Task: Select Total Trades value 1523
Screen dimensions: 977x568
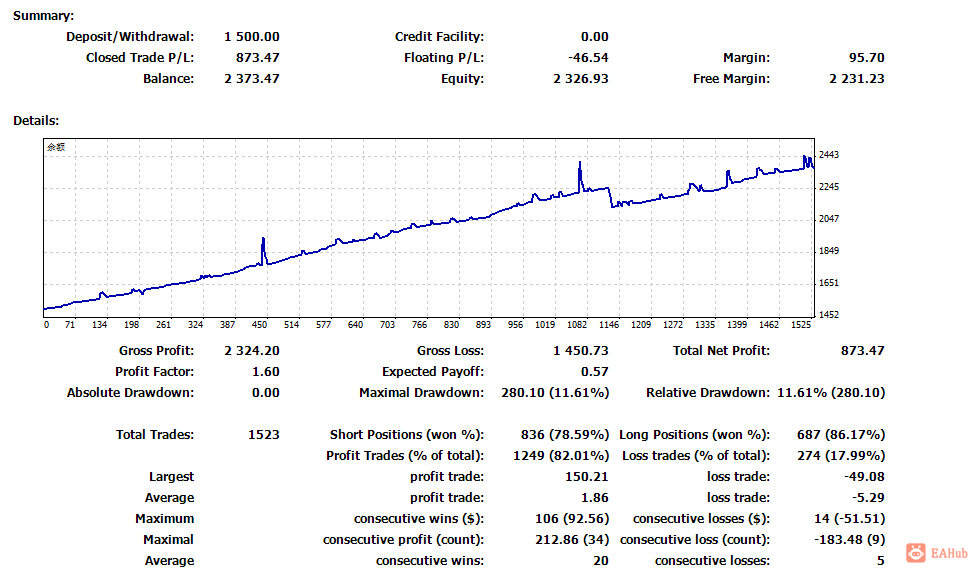Action: pos(264,435)
